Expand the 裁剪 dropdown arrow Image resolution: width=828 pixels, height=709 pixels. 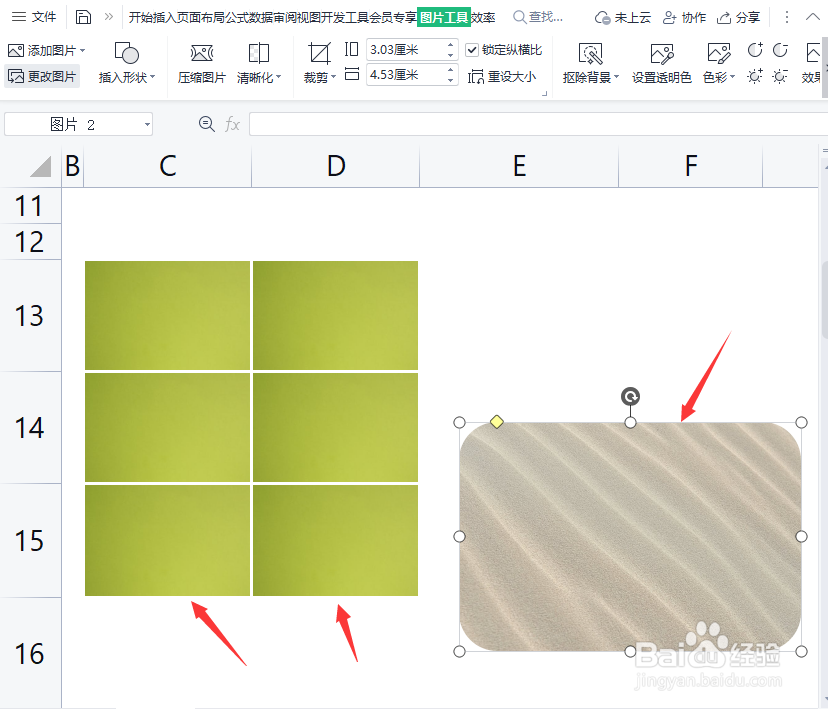pyautogui.click(x=333, y=77)
